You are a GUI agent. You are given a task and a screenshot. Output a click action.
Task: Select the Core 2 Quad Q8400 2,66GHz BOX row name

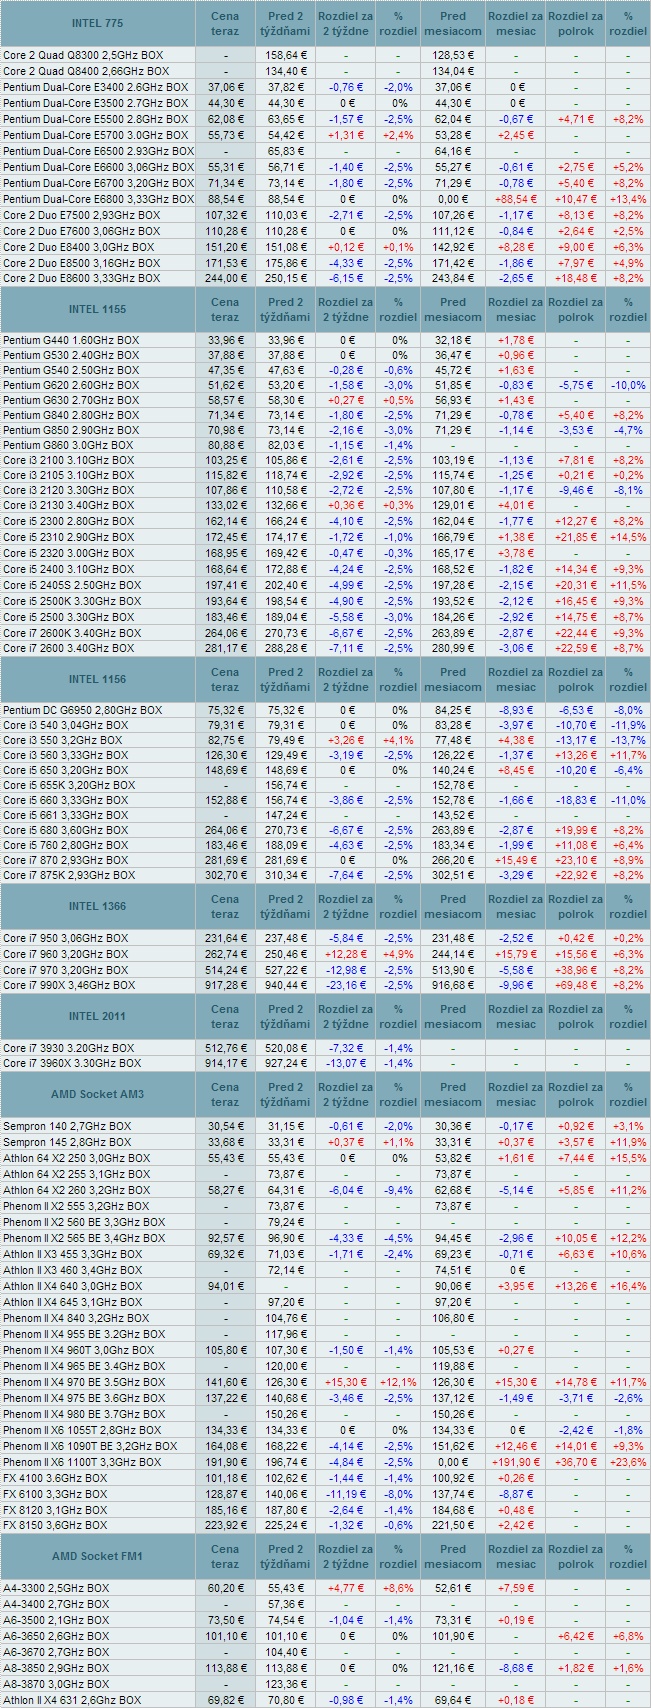[x=86, y=71]
